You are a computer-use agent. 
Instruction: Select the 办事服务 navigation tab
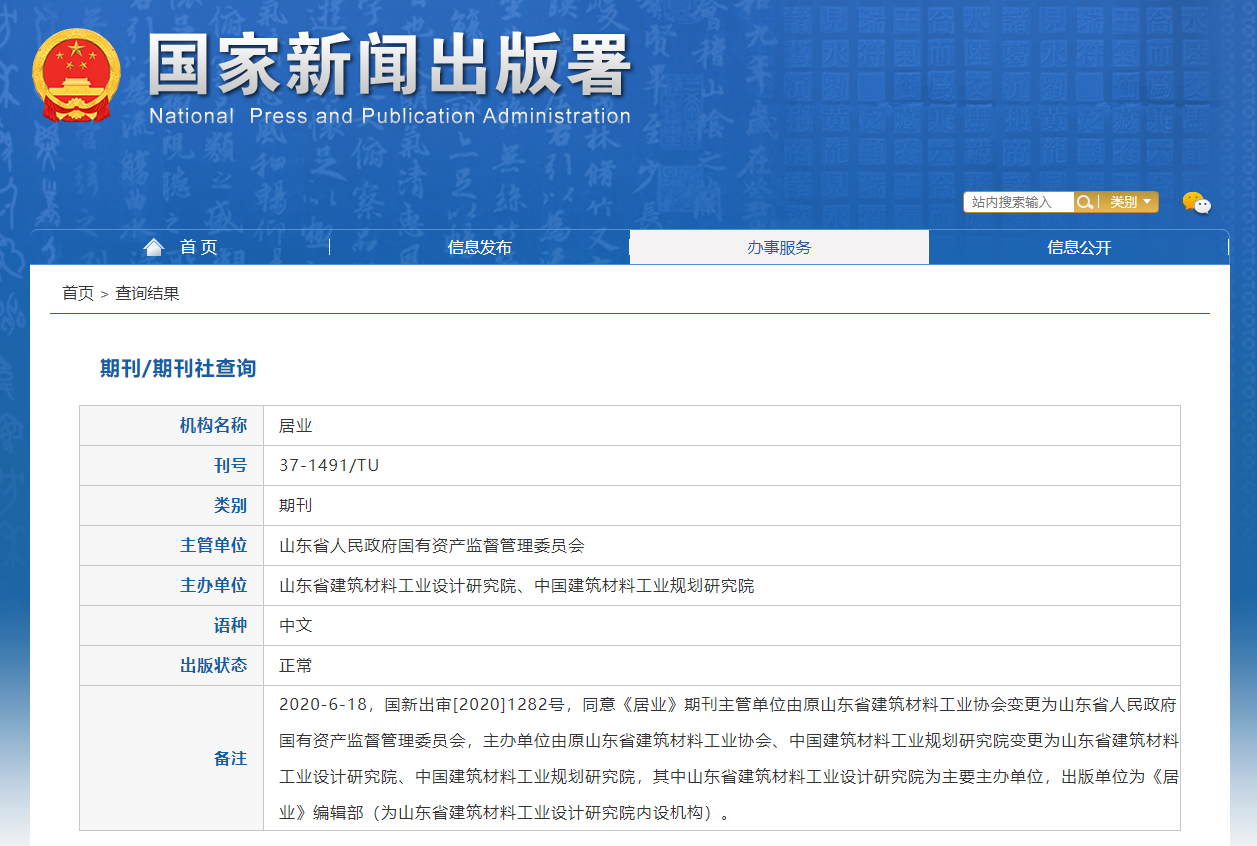779,248
